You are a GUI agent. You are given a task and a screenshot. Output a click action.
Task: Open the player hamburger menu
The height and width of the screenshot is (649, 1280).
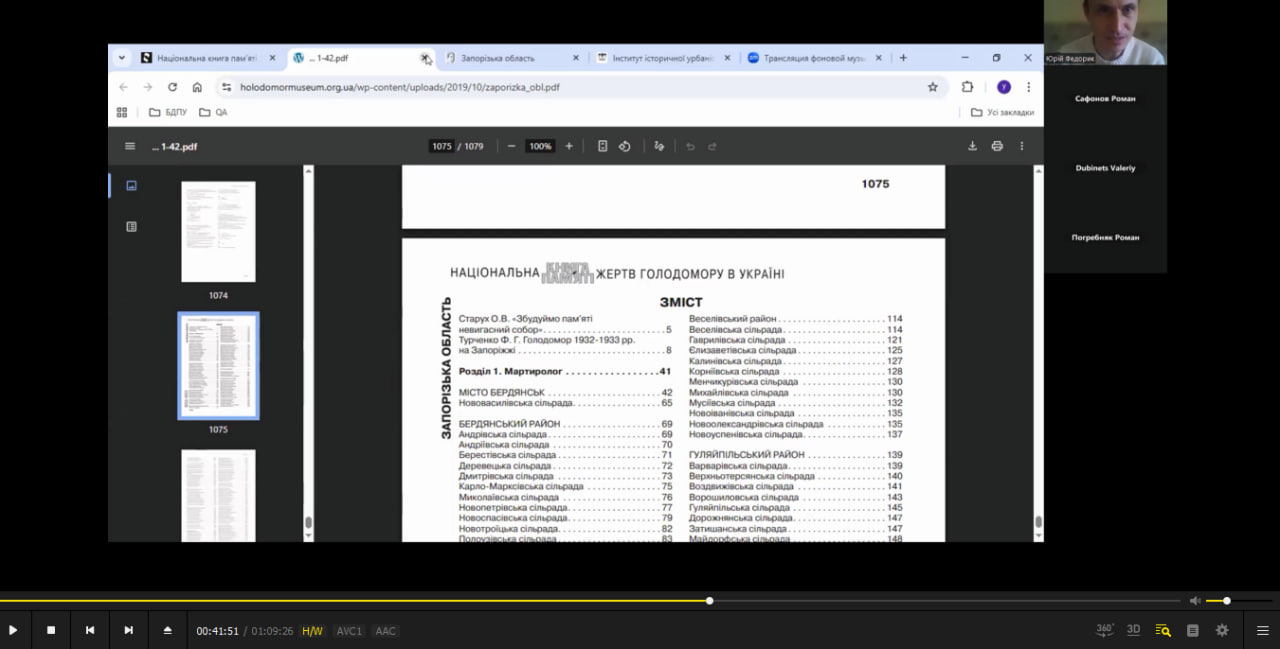[x=1262, y=630]
